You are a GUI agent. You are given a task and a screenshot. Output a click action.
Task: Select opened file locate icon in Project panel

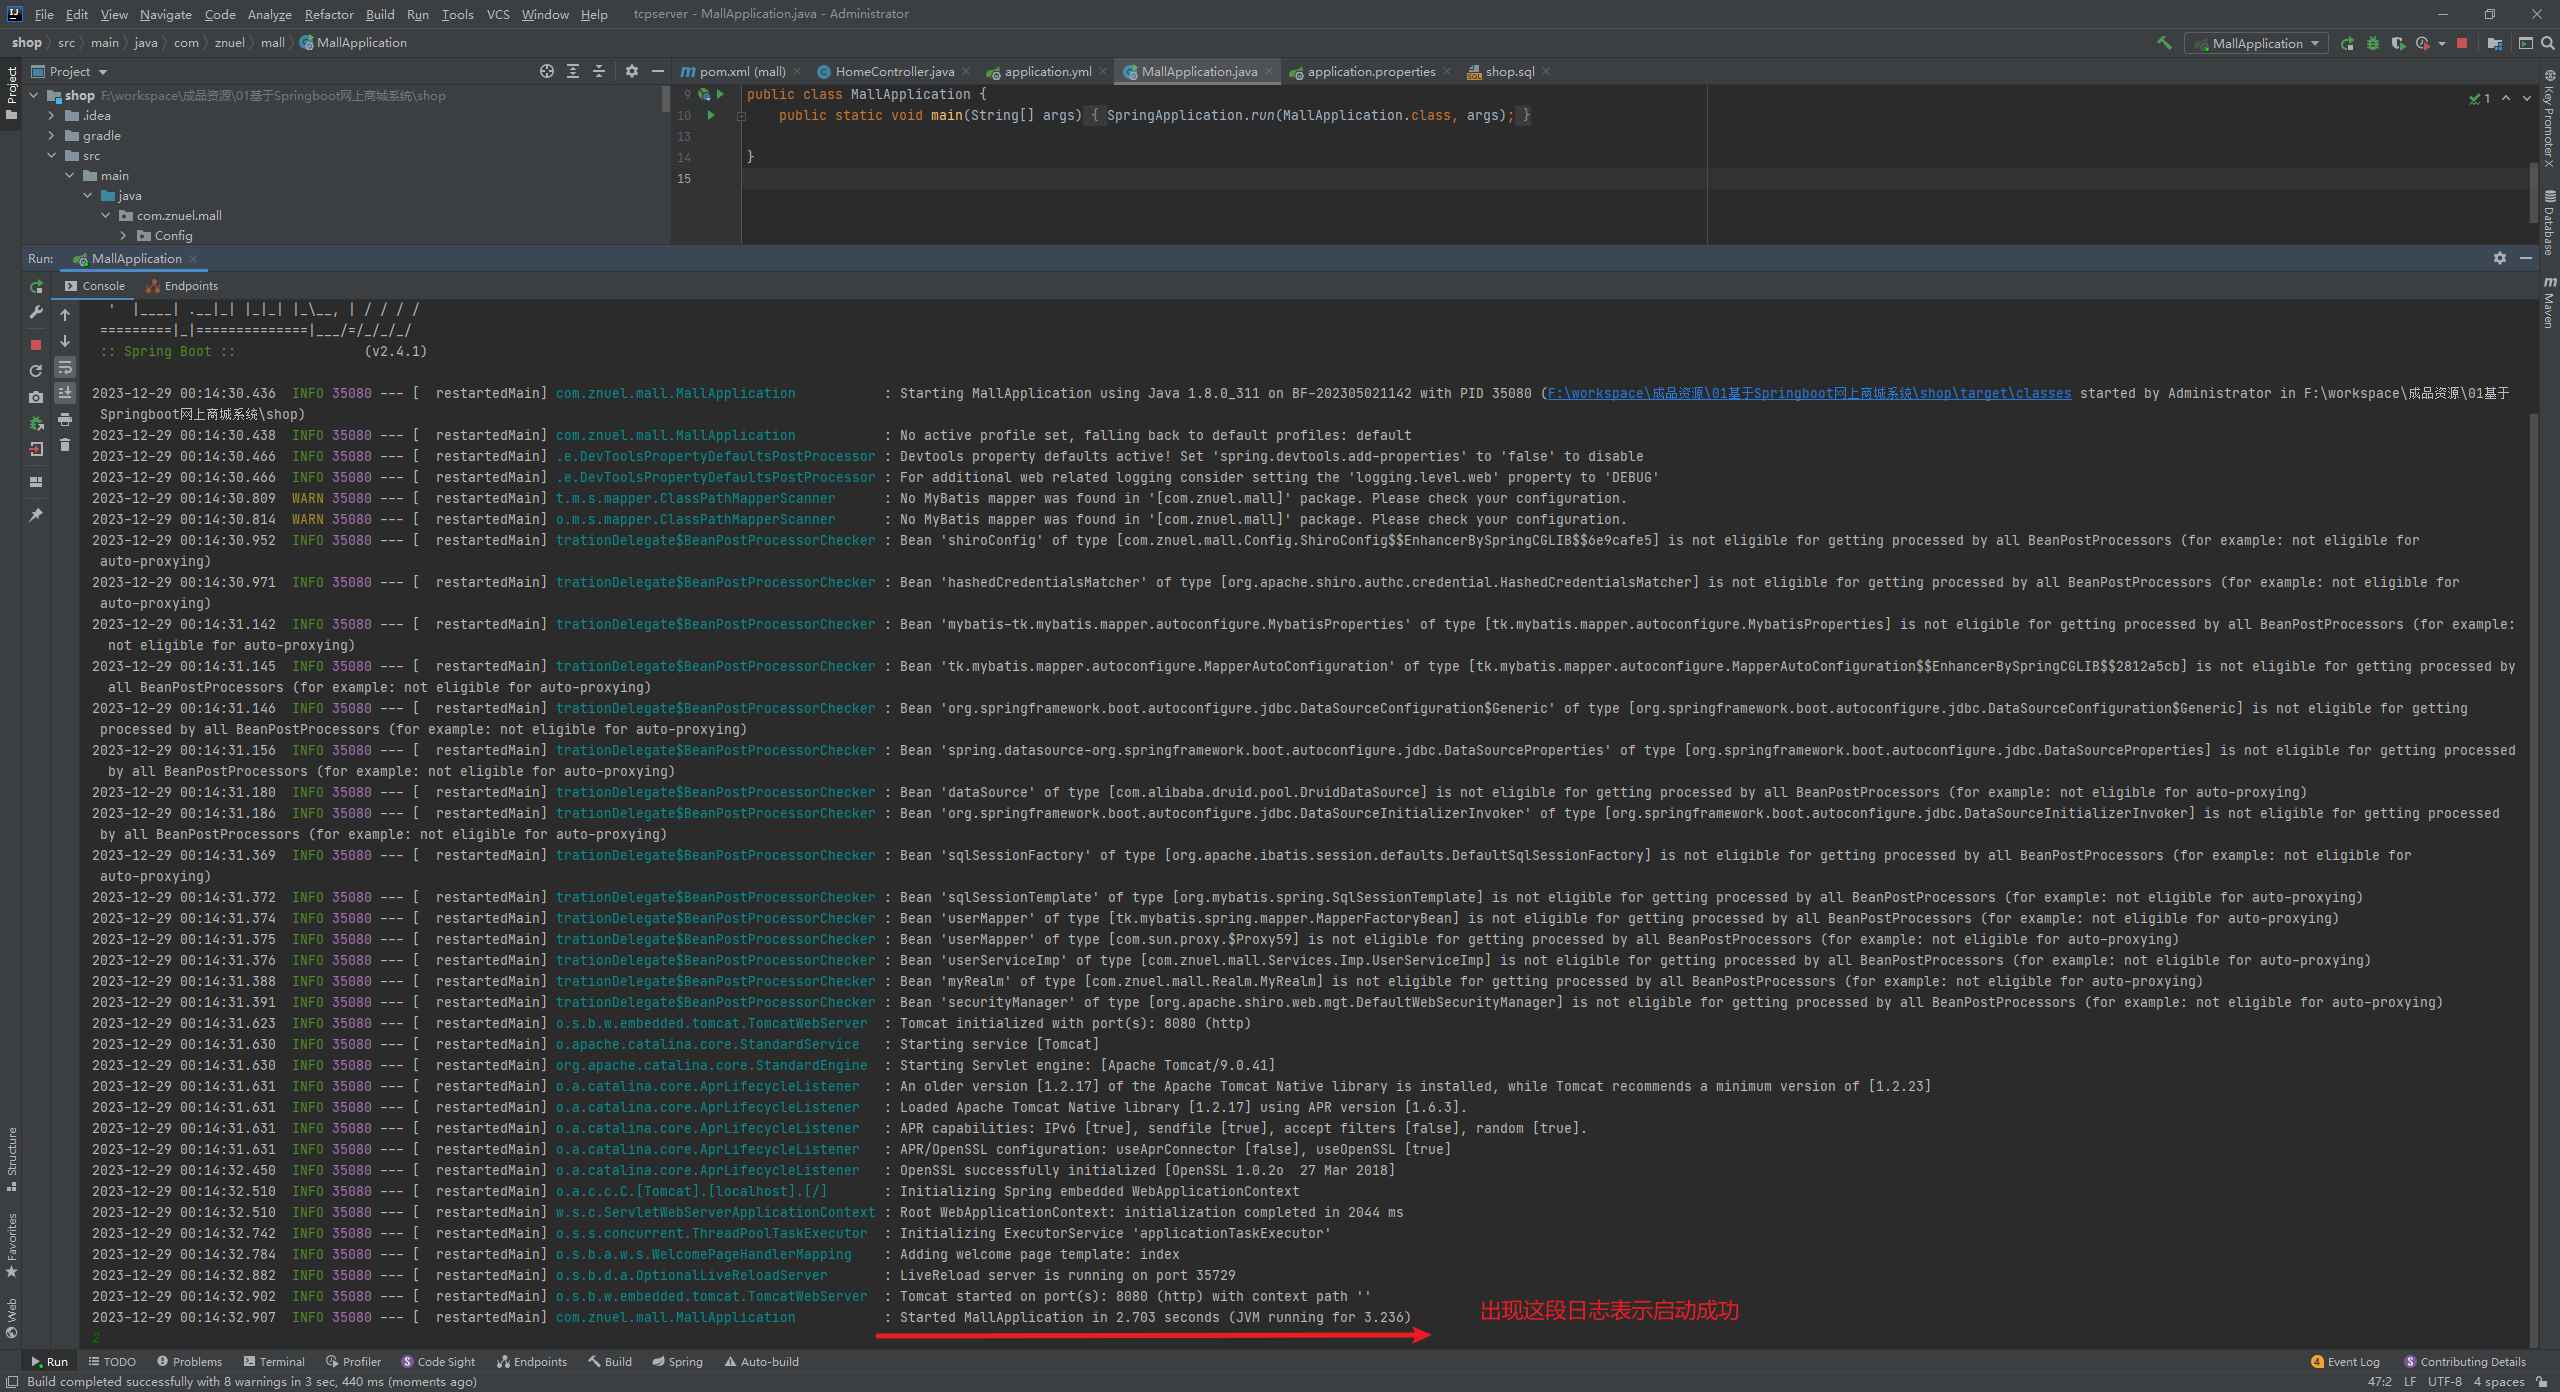tap(547, 71)
